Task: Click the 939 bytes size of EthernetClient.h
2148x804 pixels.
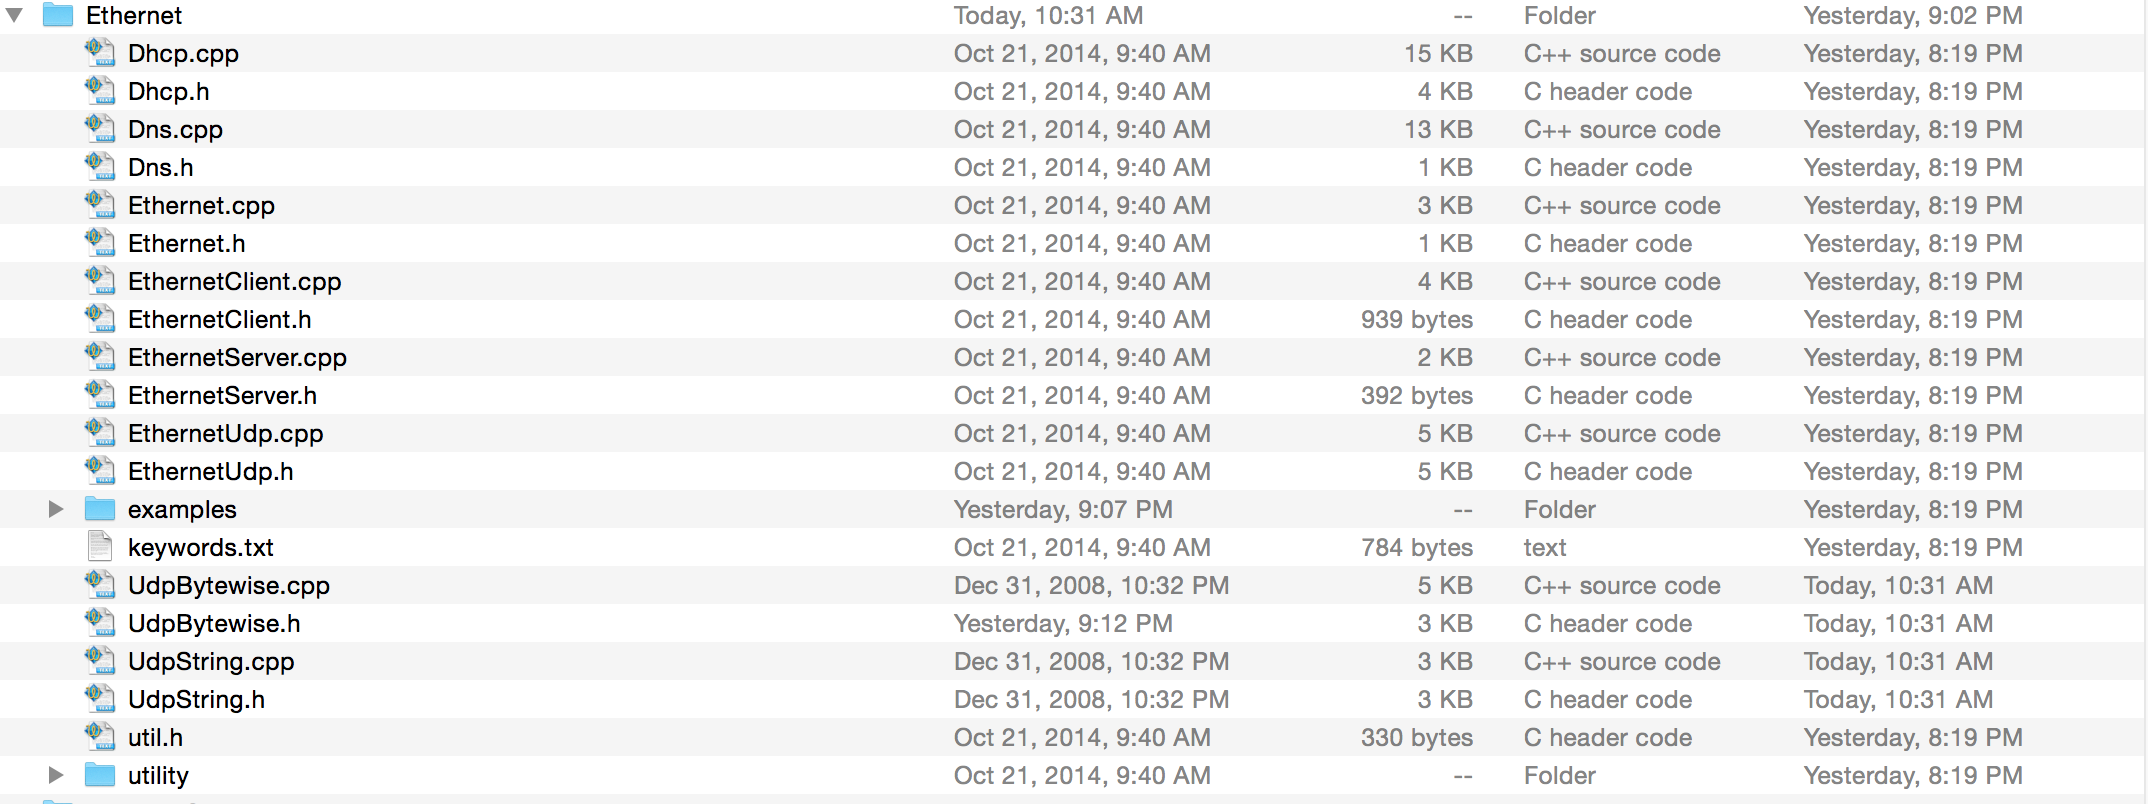Action: point(1416,319)
